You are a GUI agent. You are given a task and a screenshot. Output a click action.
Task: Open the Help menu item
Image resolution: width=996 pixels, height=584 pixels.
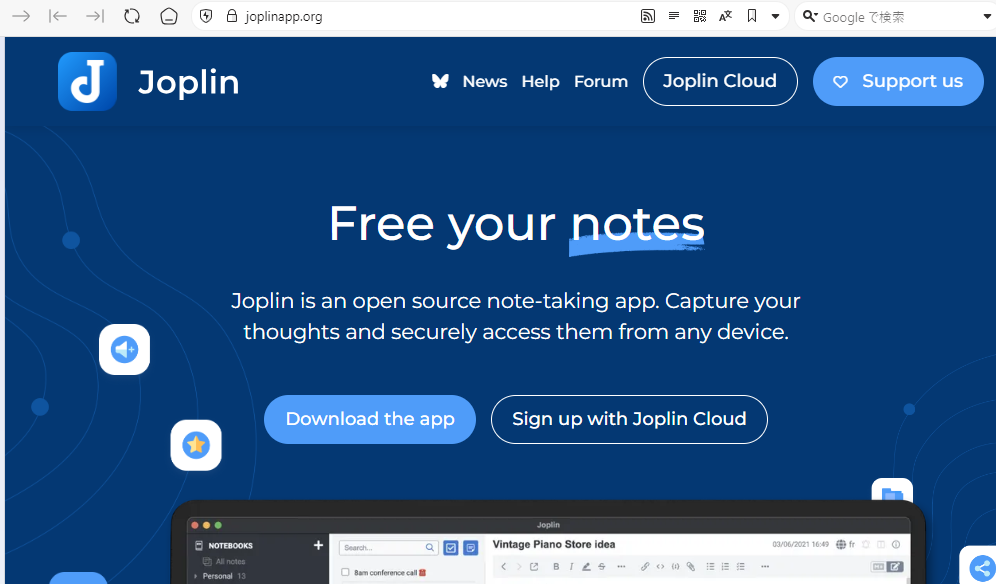pos(541,81)
